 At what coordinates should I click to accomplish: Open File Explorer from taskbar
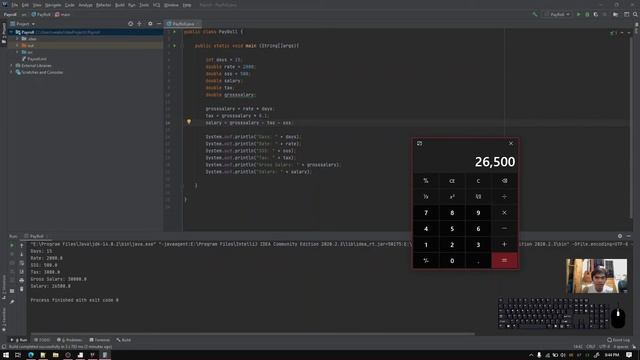click(55, 355)
